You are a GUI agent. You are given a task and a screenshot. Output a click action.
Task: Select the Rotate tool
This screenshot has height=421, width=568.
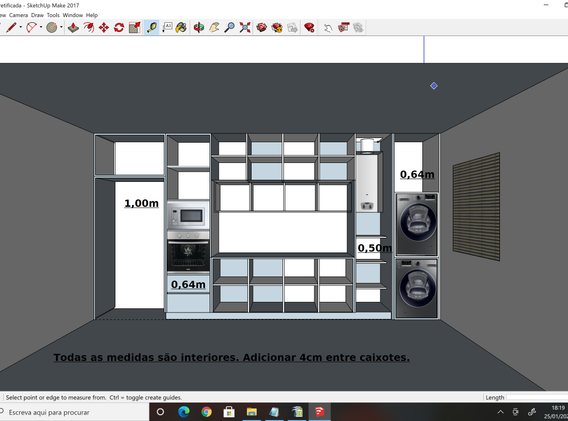coord(119,28)
